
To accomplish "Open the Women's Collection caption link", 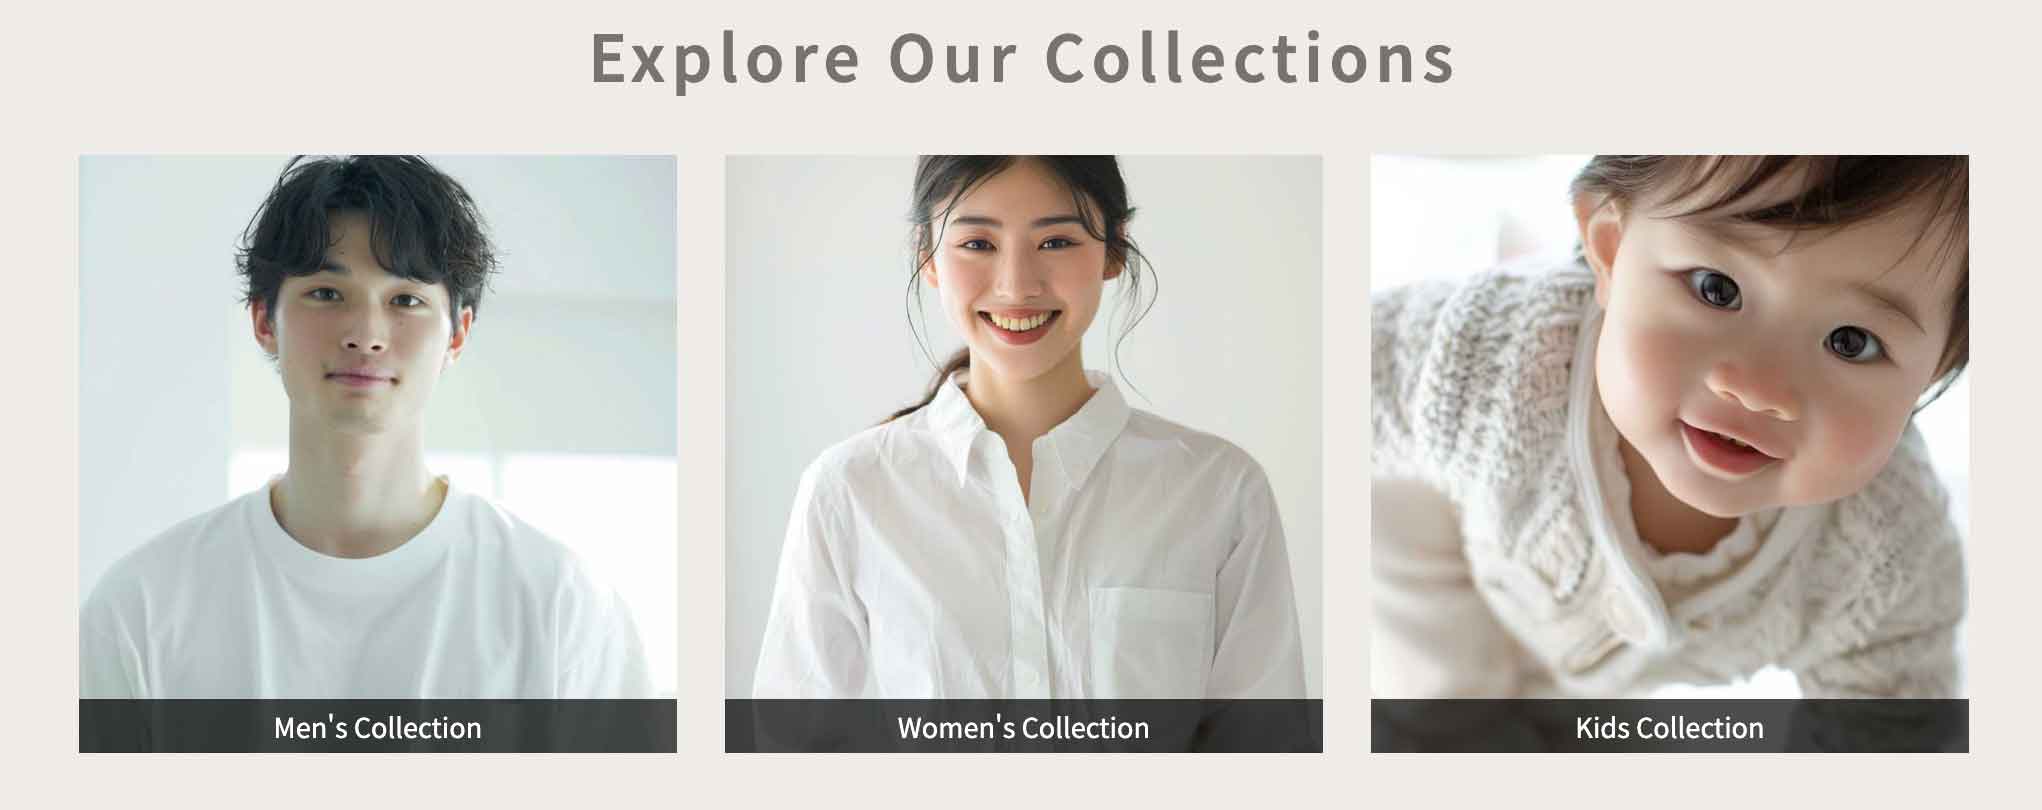I will (x=1024, y=727).
